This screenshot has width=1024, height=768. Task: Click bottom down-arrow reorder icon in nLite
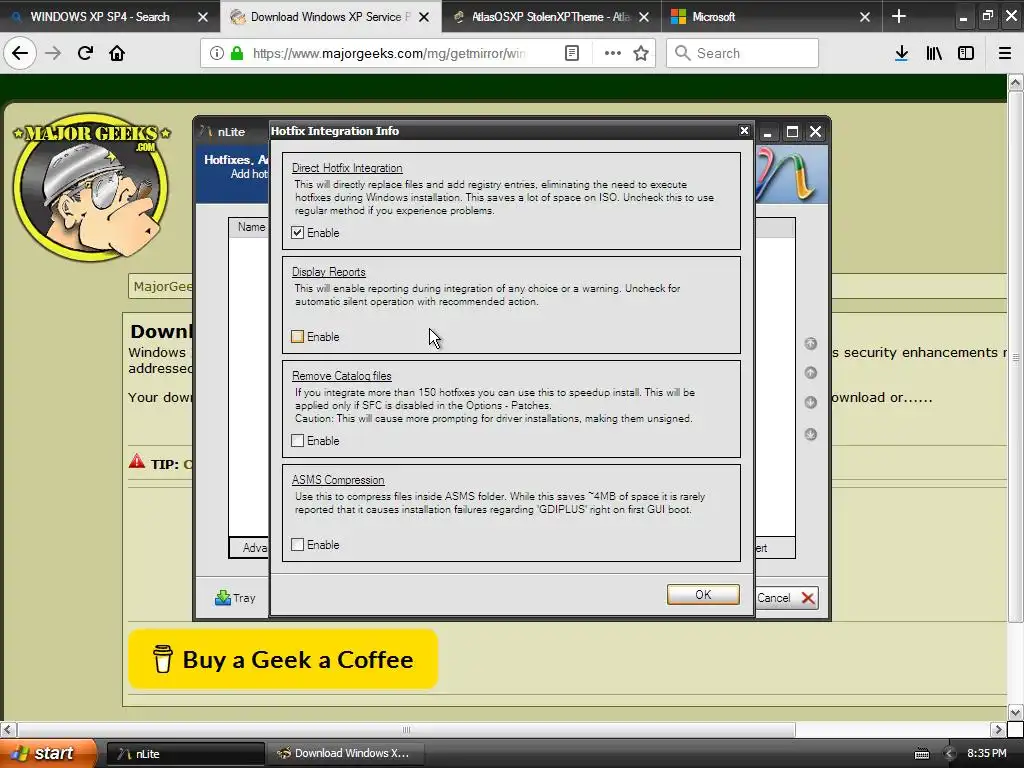810,434
